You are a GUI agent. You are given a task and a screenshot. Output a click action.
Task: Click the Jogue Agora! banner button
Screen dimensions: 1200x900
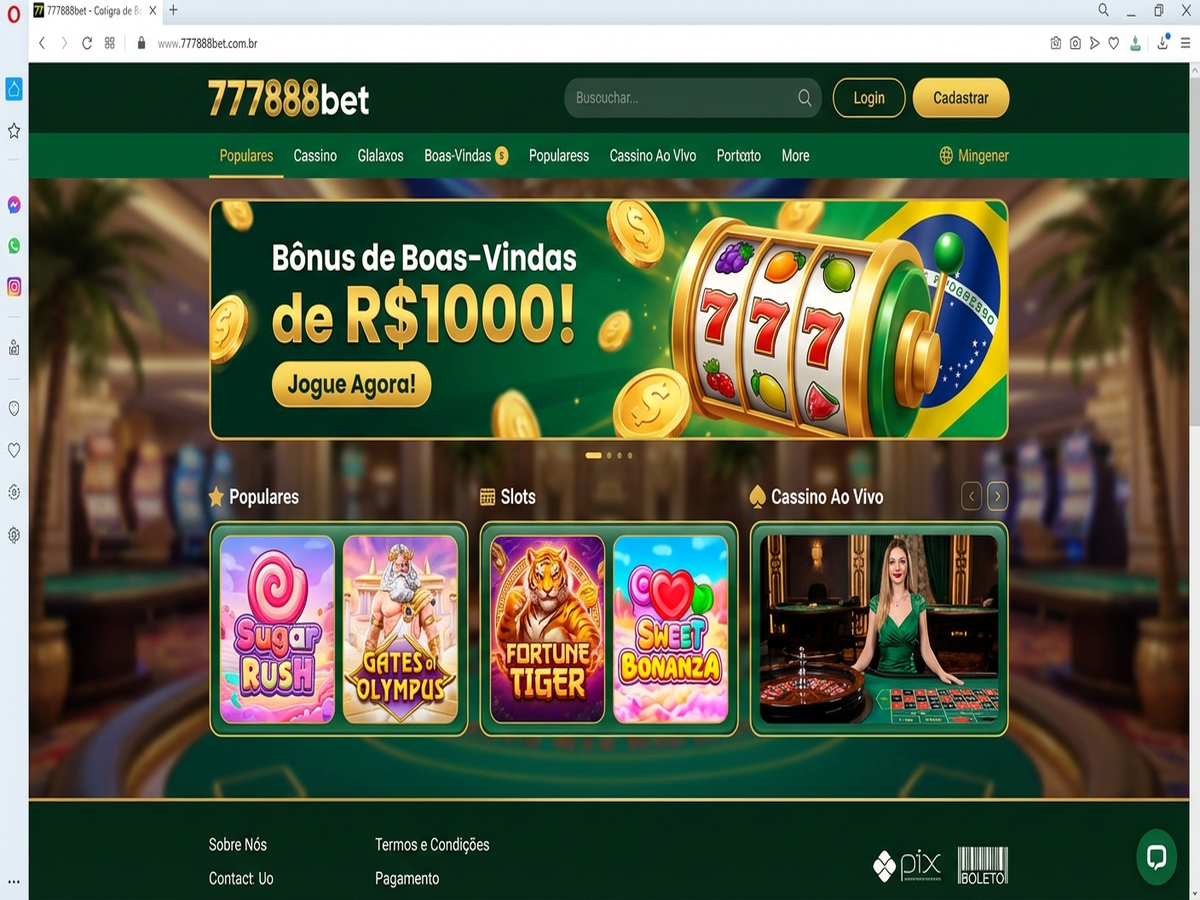point(351,384)
